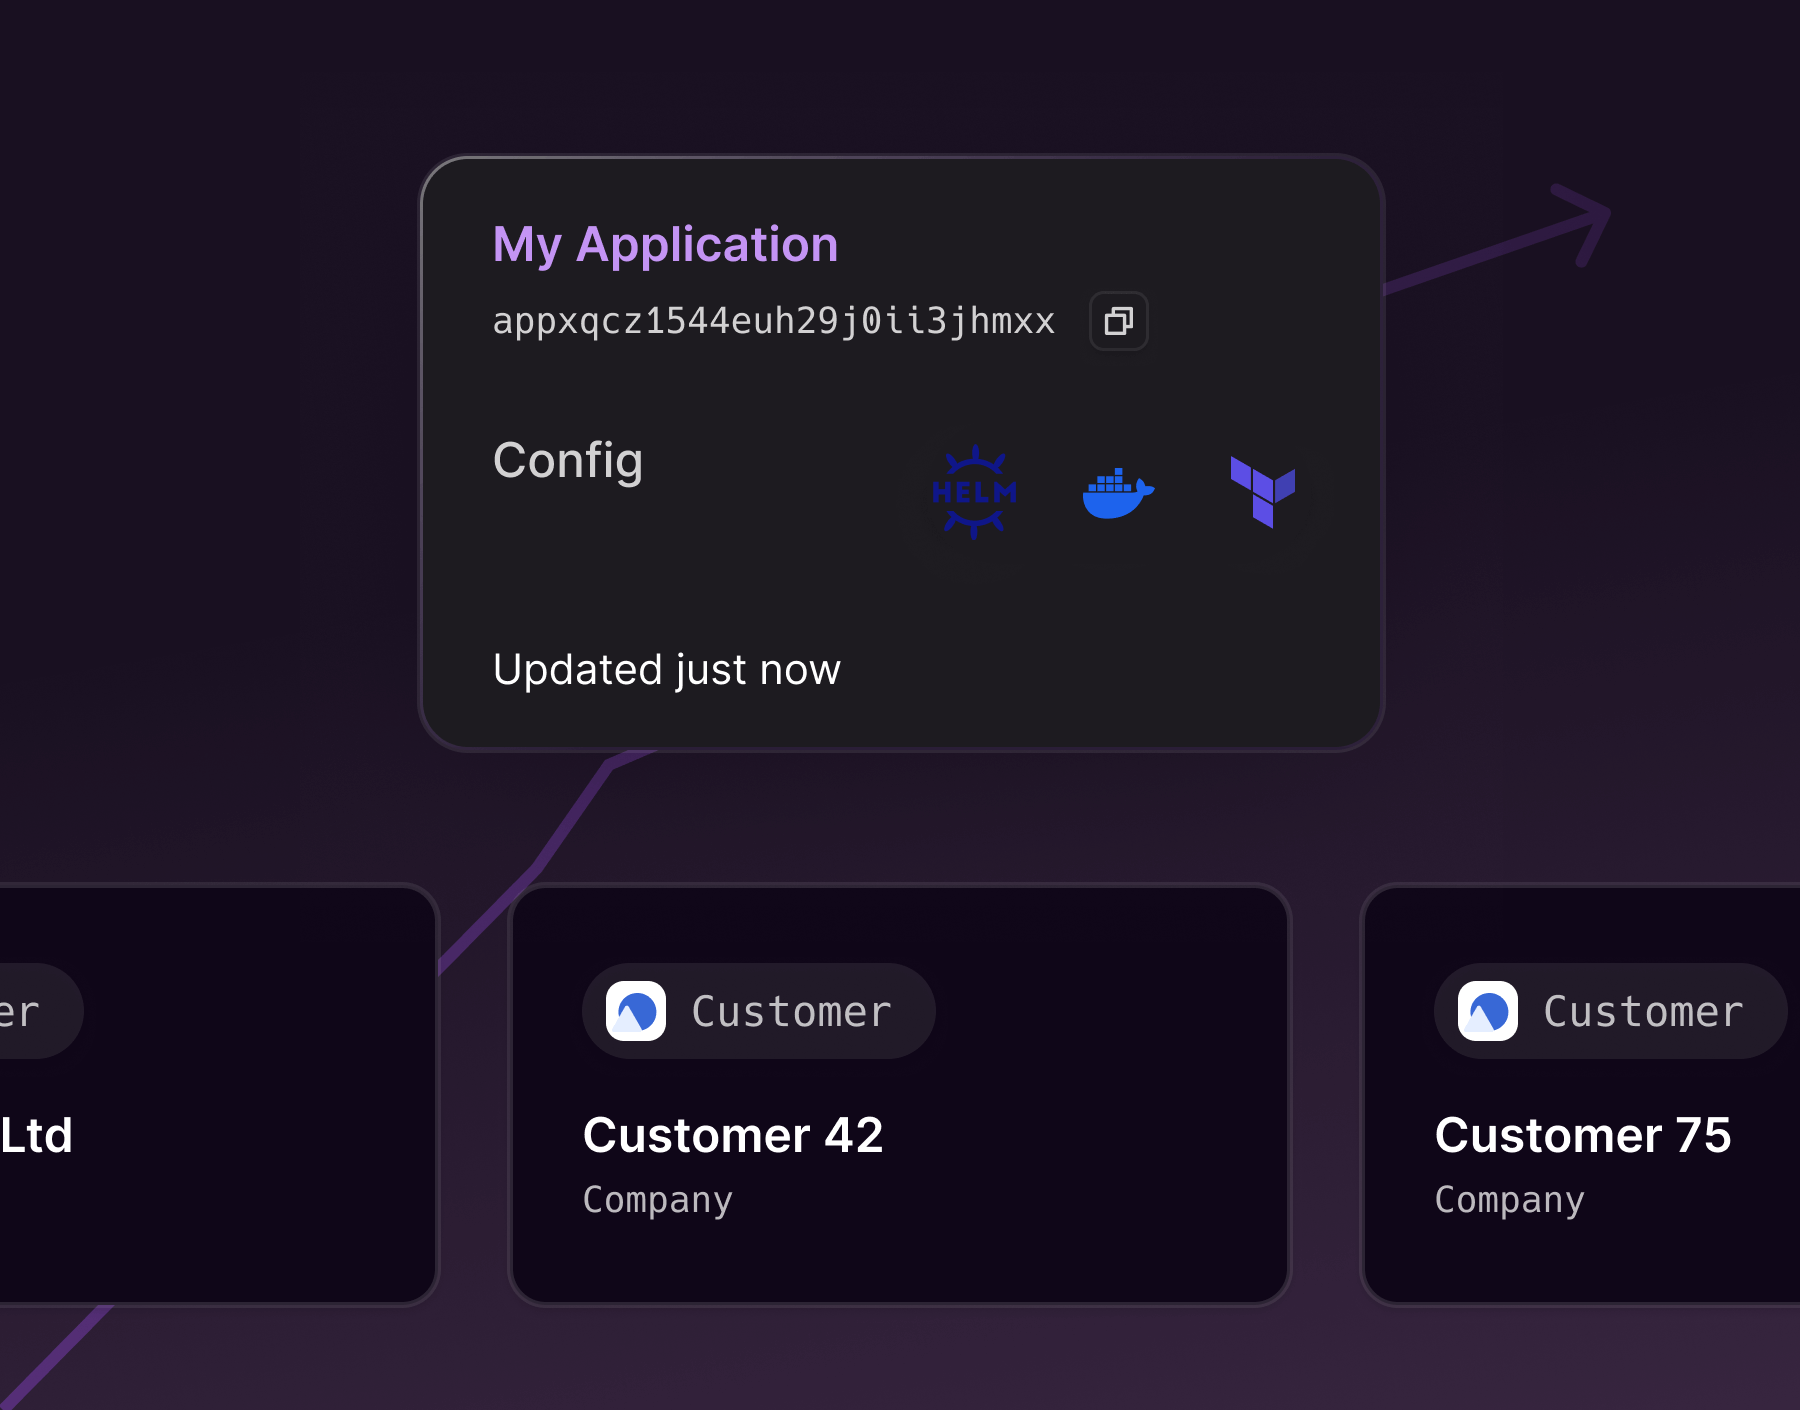Click the logo icon in Customer 75 badge
This screenshot has width=1800, height=1410.
point(1488,1011)
